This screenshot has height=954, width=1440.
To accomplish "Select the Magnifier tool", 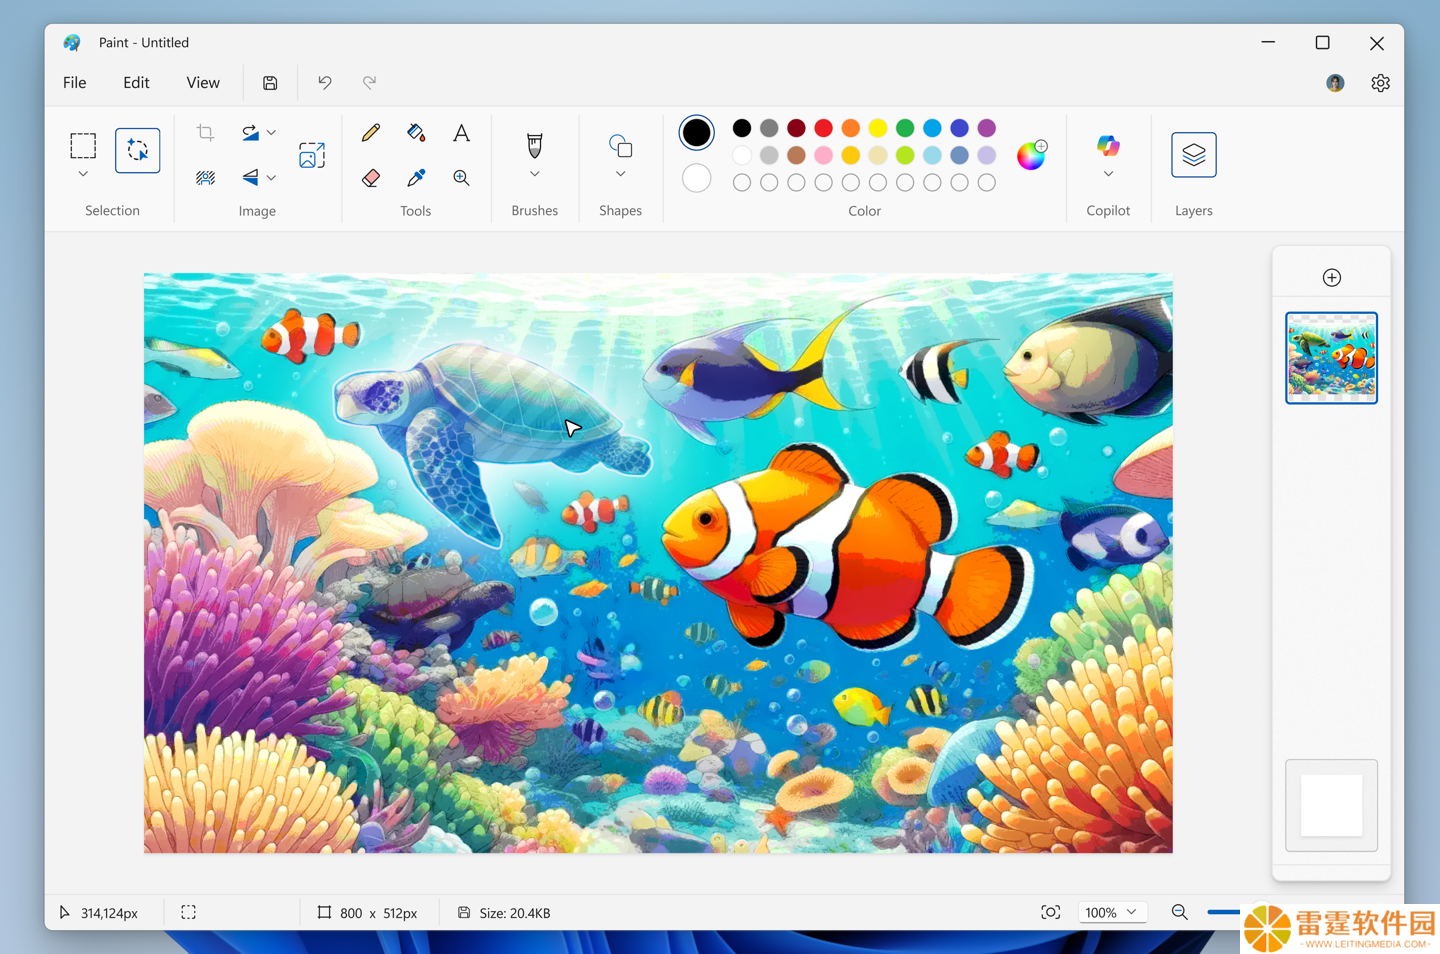I will click(461, 178).
